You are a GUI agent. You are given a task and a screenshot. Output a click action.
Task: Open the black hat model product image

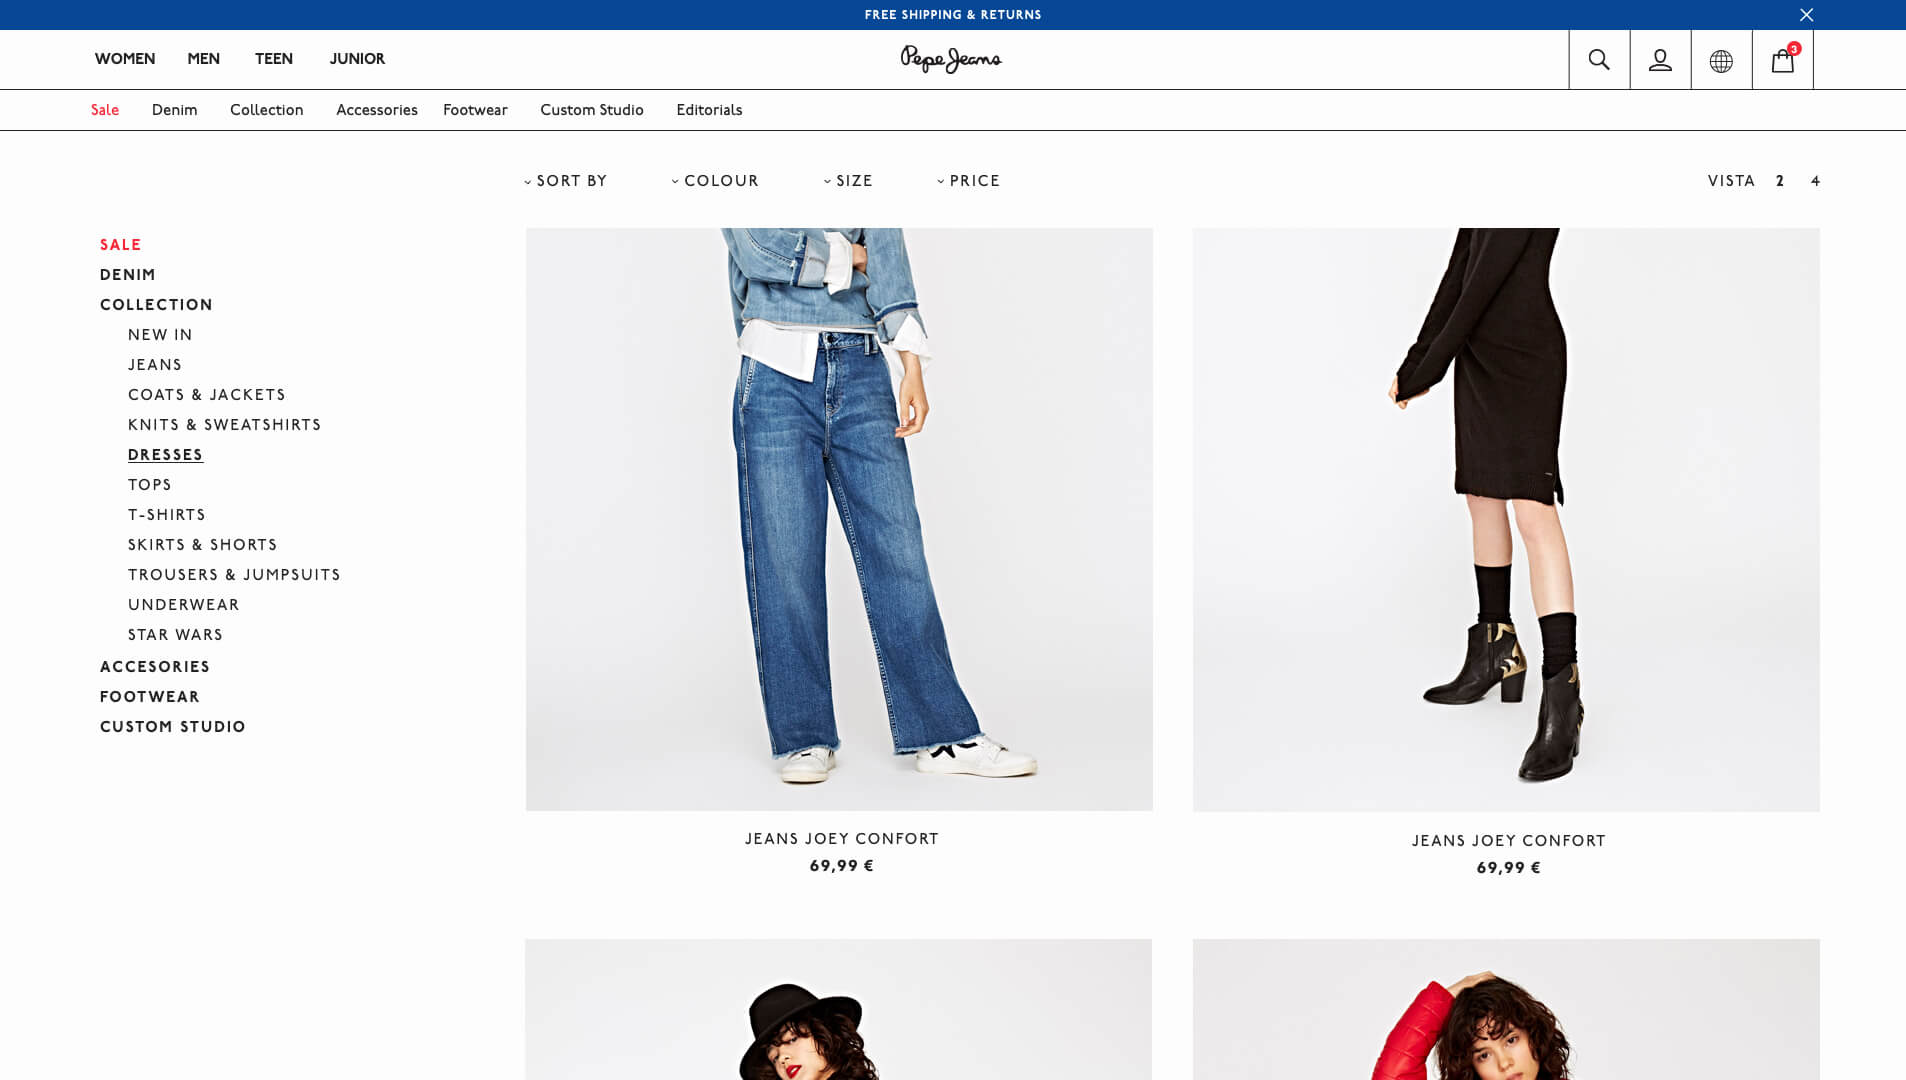(838, 1009)
